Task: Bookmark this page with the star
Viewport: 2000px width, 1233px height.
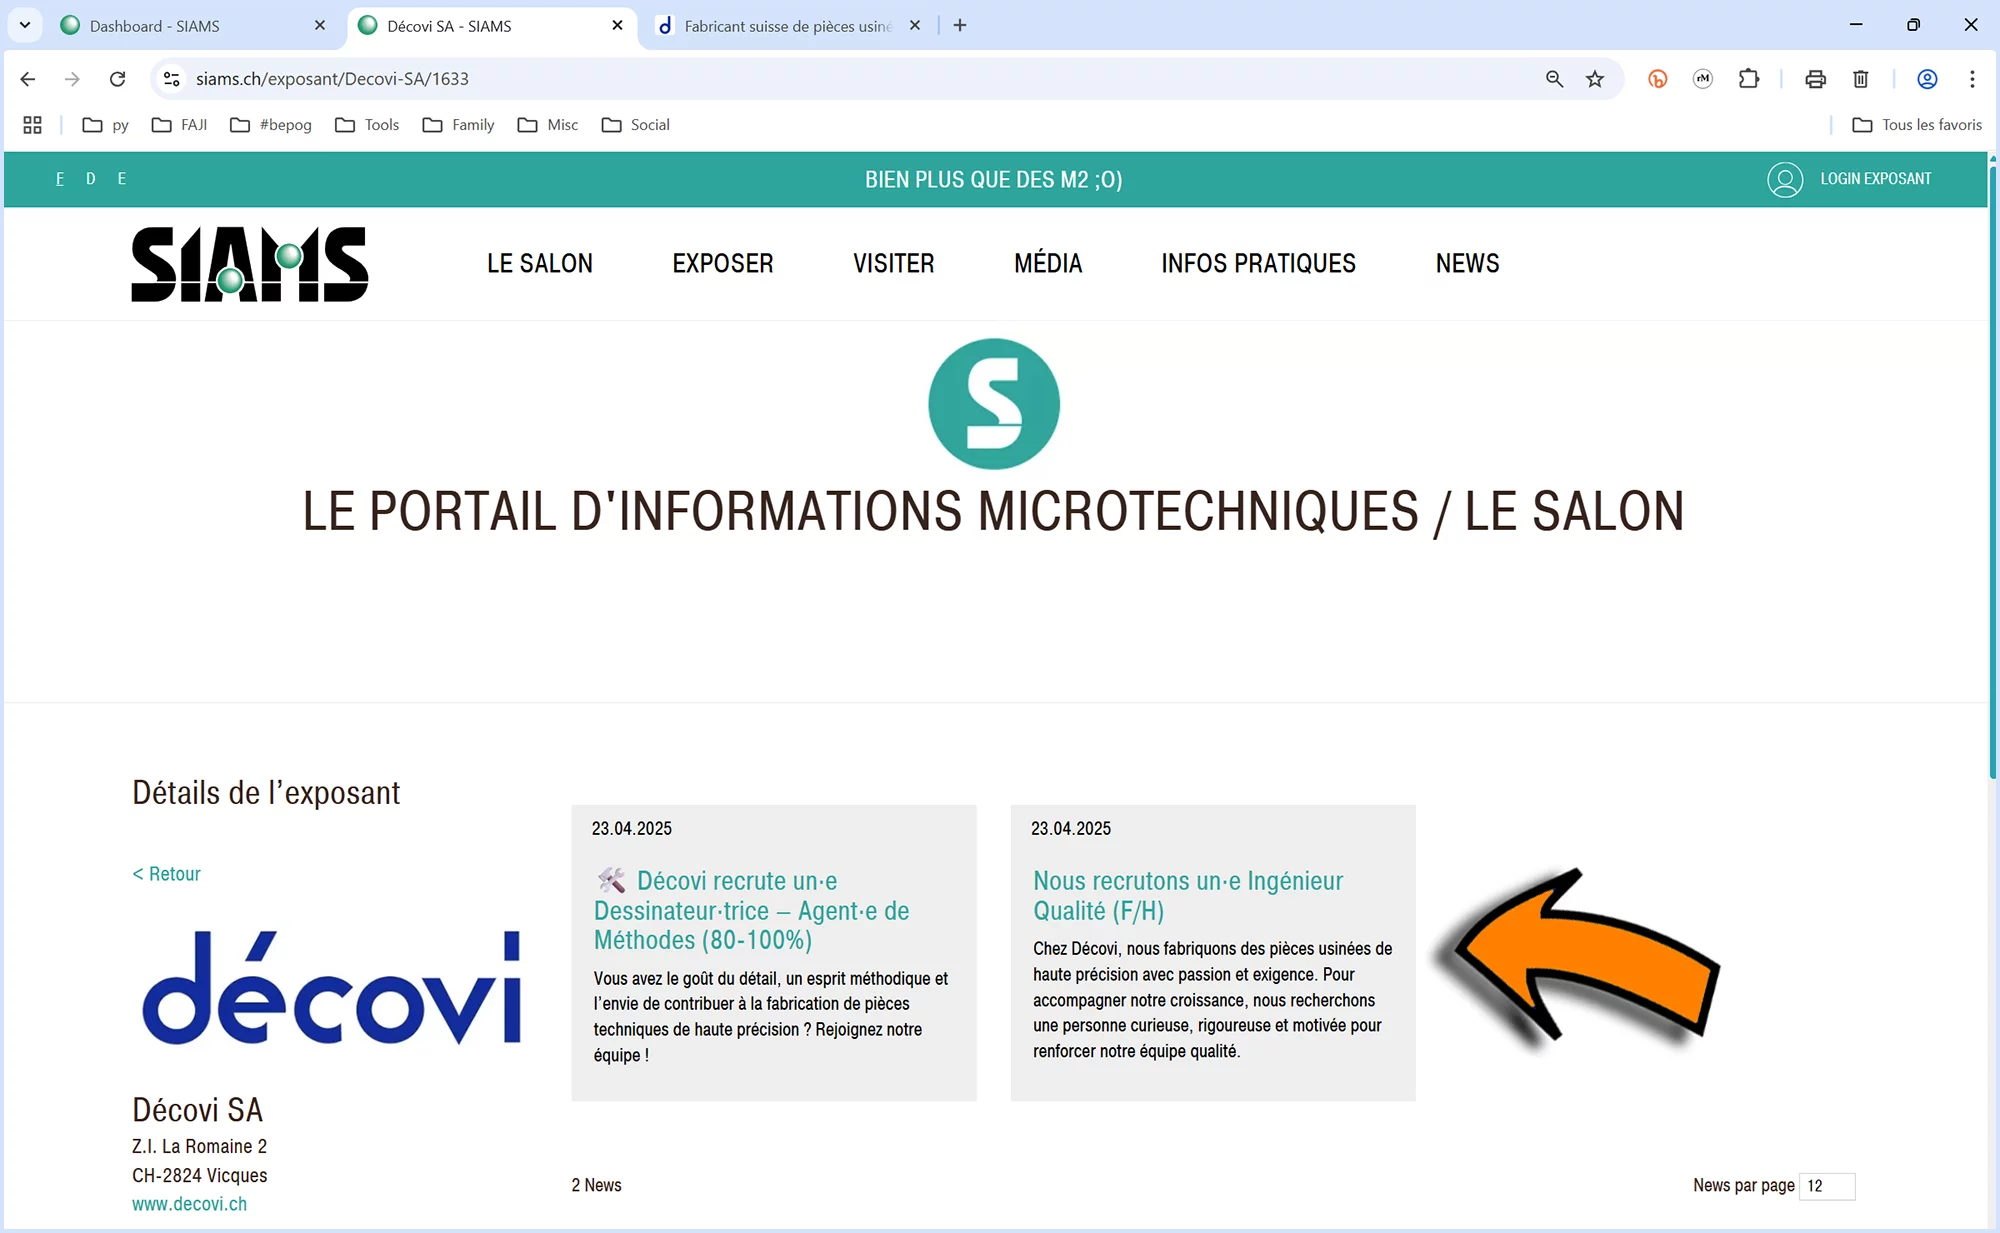Action: pyautogui.click(x=1595, y=79)
